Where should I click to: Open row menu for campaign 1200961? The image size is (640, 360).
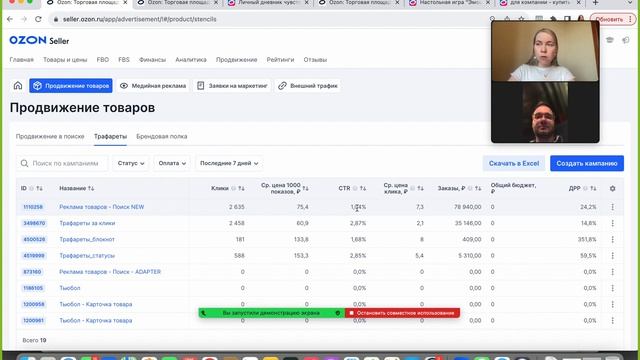[x=612, y=320]
